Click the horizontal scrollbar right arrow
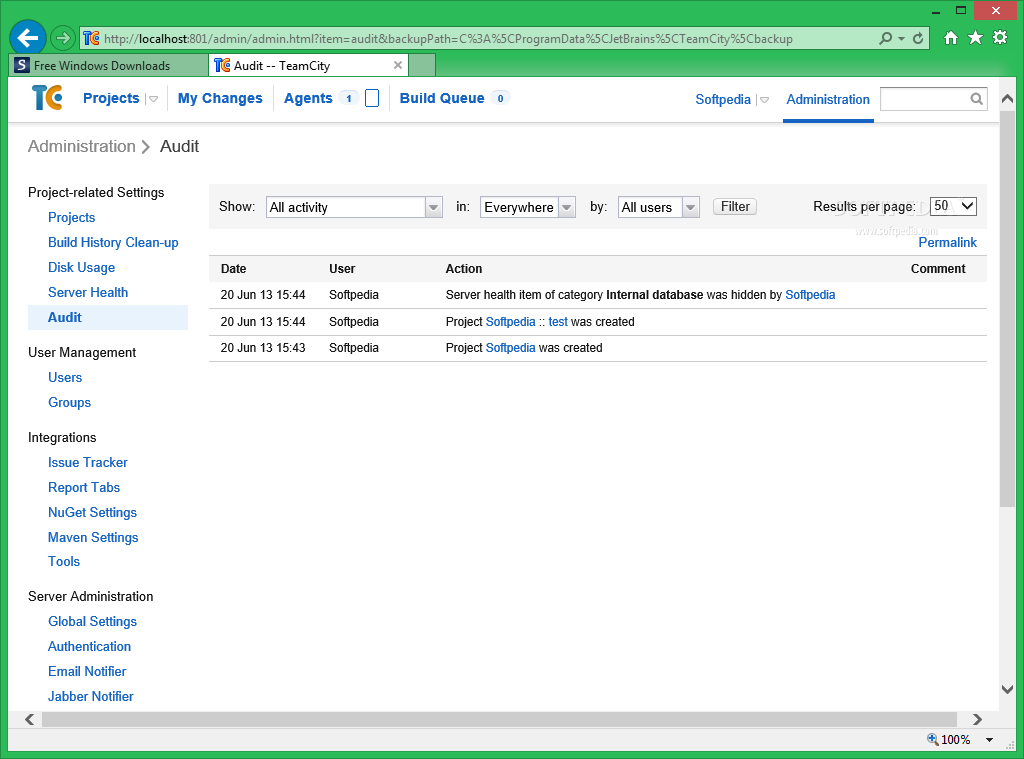The height and width of the screenshot is (759, 1024). (977, 719)
